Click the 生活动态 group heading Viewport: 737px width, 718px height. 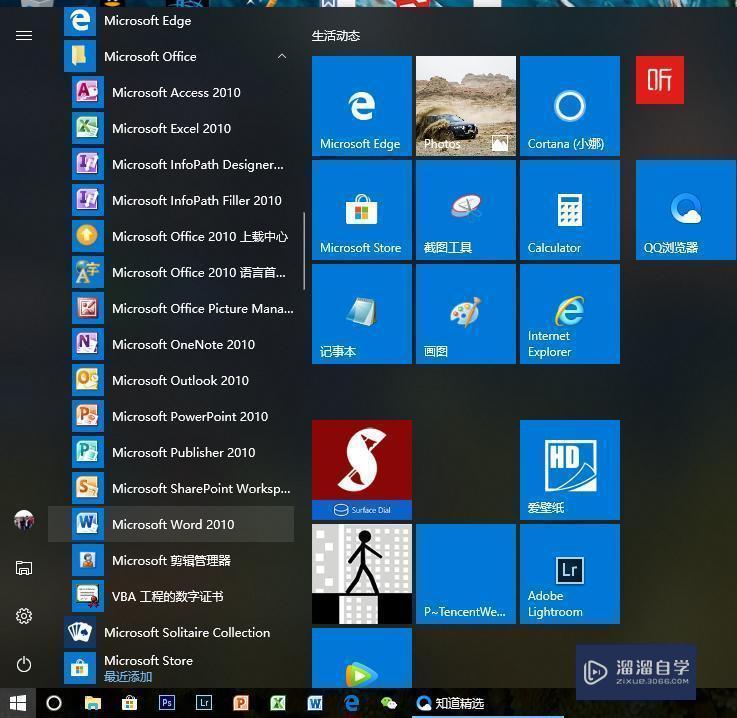point(336,36)
